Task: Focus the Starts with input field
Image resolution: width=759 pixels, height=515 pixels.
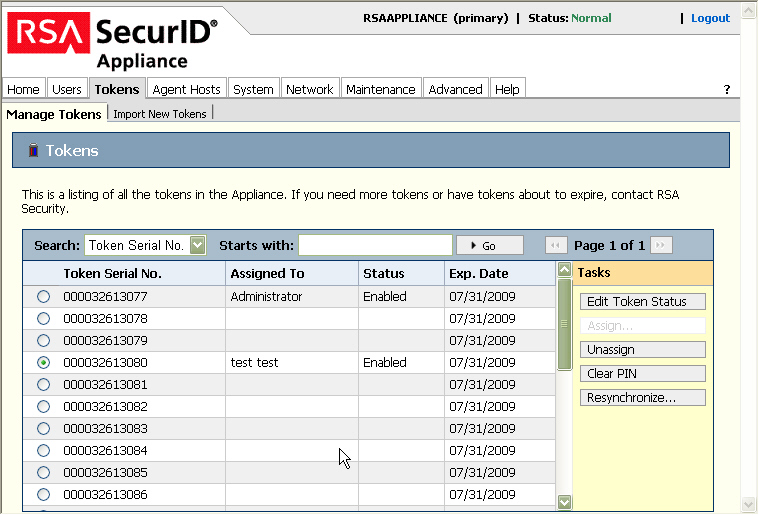Action: click(376, 245)
